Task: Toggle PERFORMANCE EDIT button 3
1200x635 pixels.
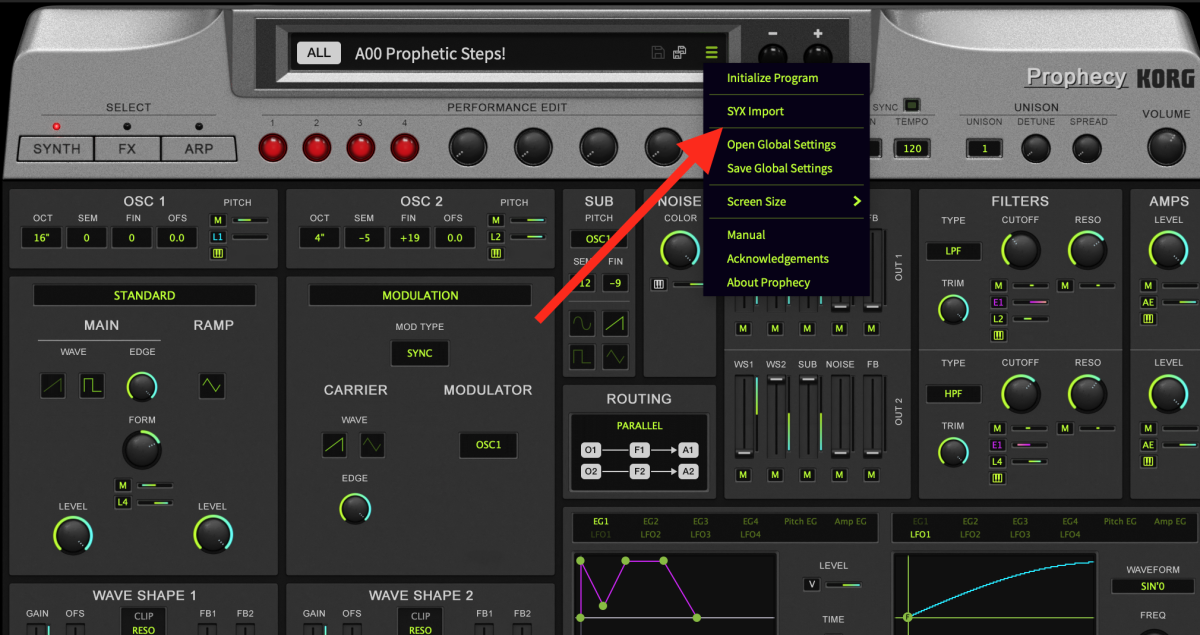Action: (360, 148)
